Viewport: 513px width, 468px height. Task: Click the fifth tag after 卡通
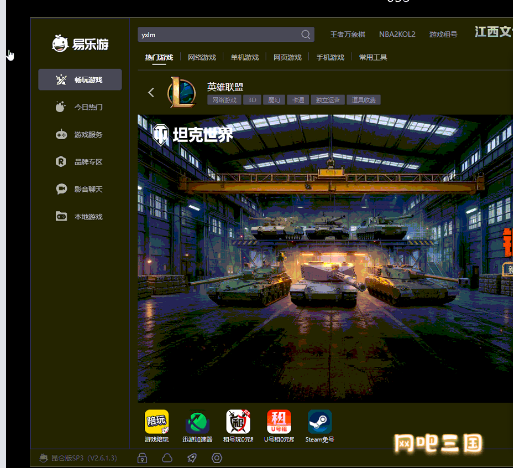[x=328, y=100]
